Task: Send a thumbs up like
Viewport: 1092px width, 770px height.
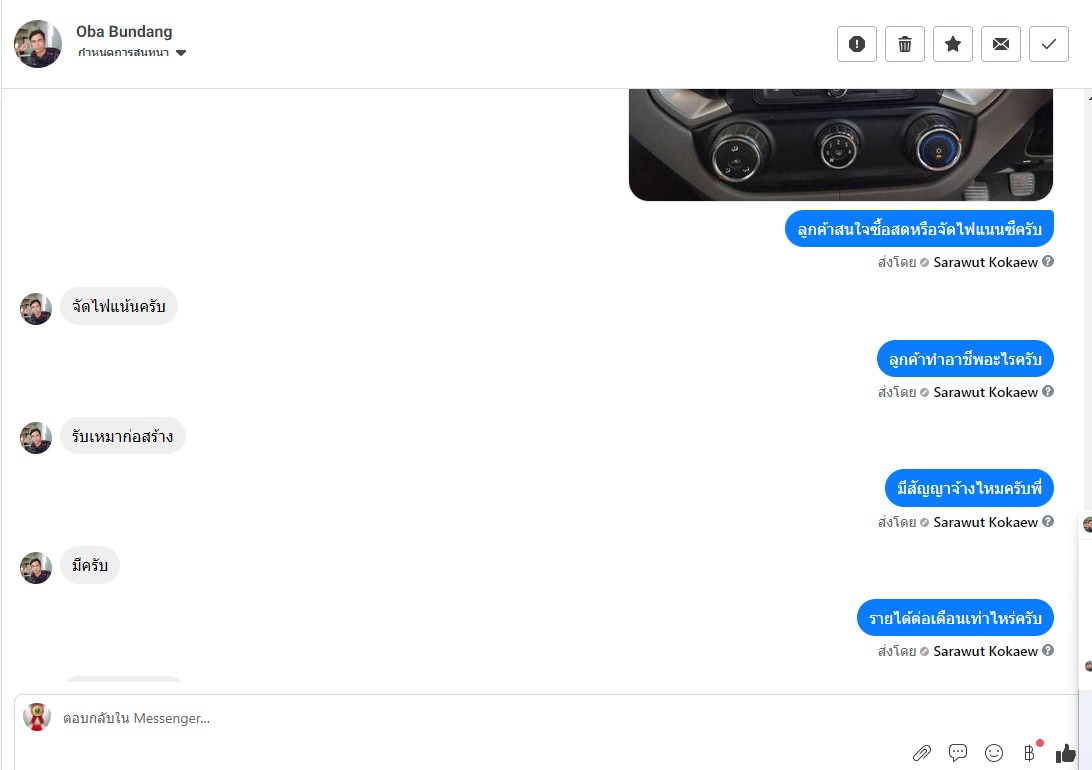Action: click(x=1066, y=753)
